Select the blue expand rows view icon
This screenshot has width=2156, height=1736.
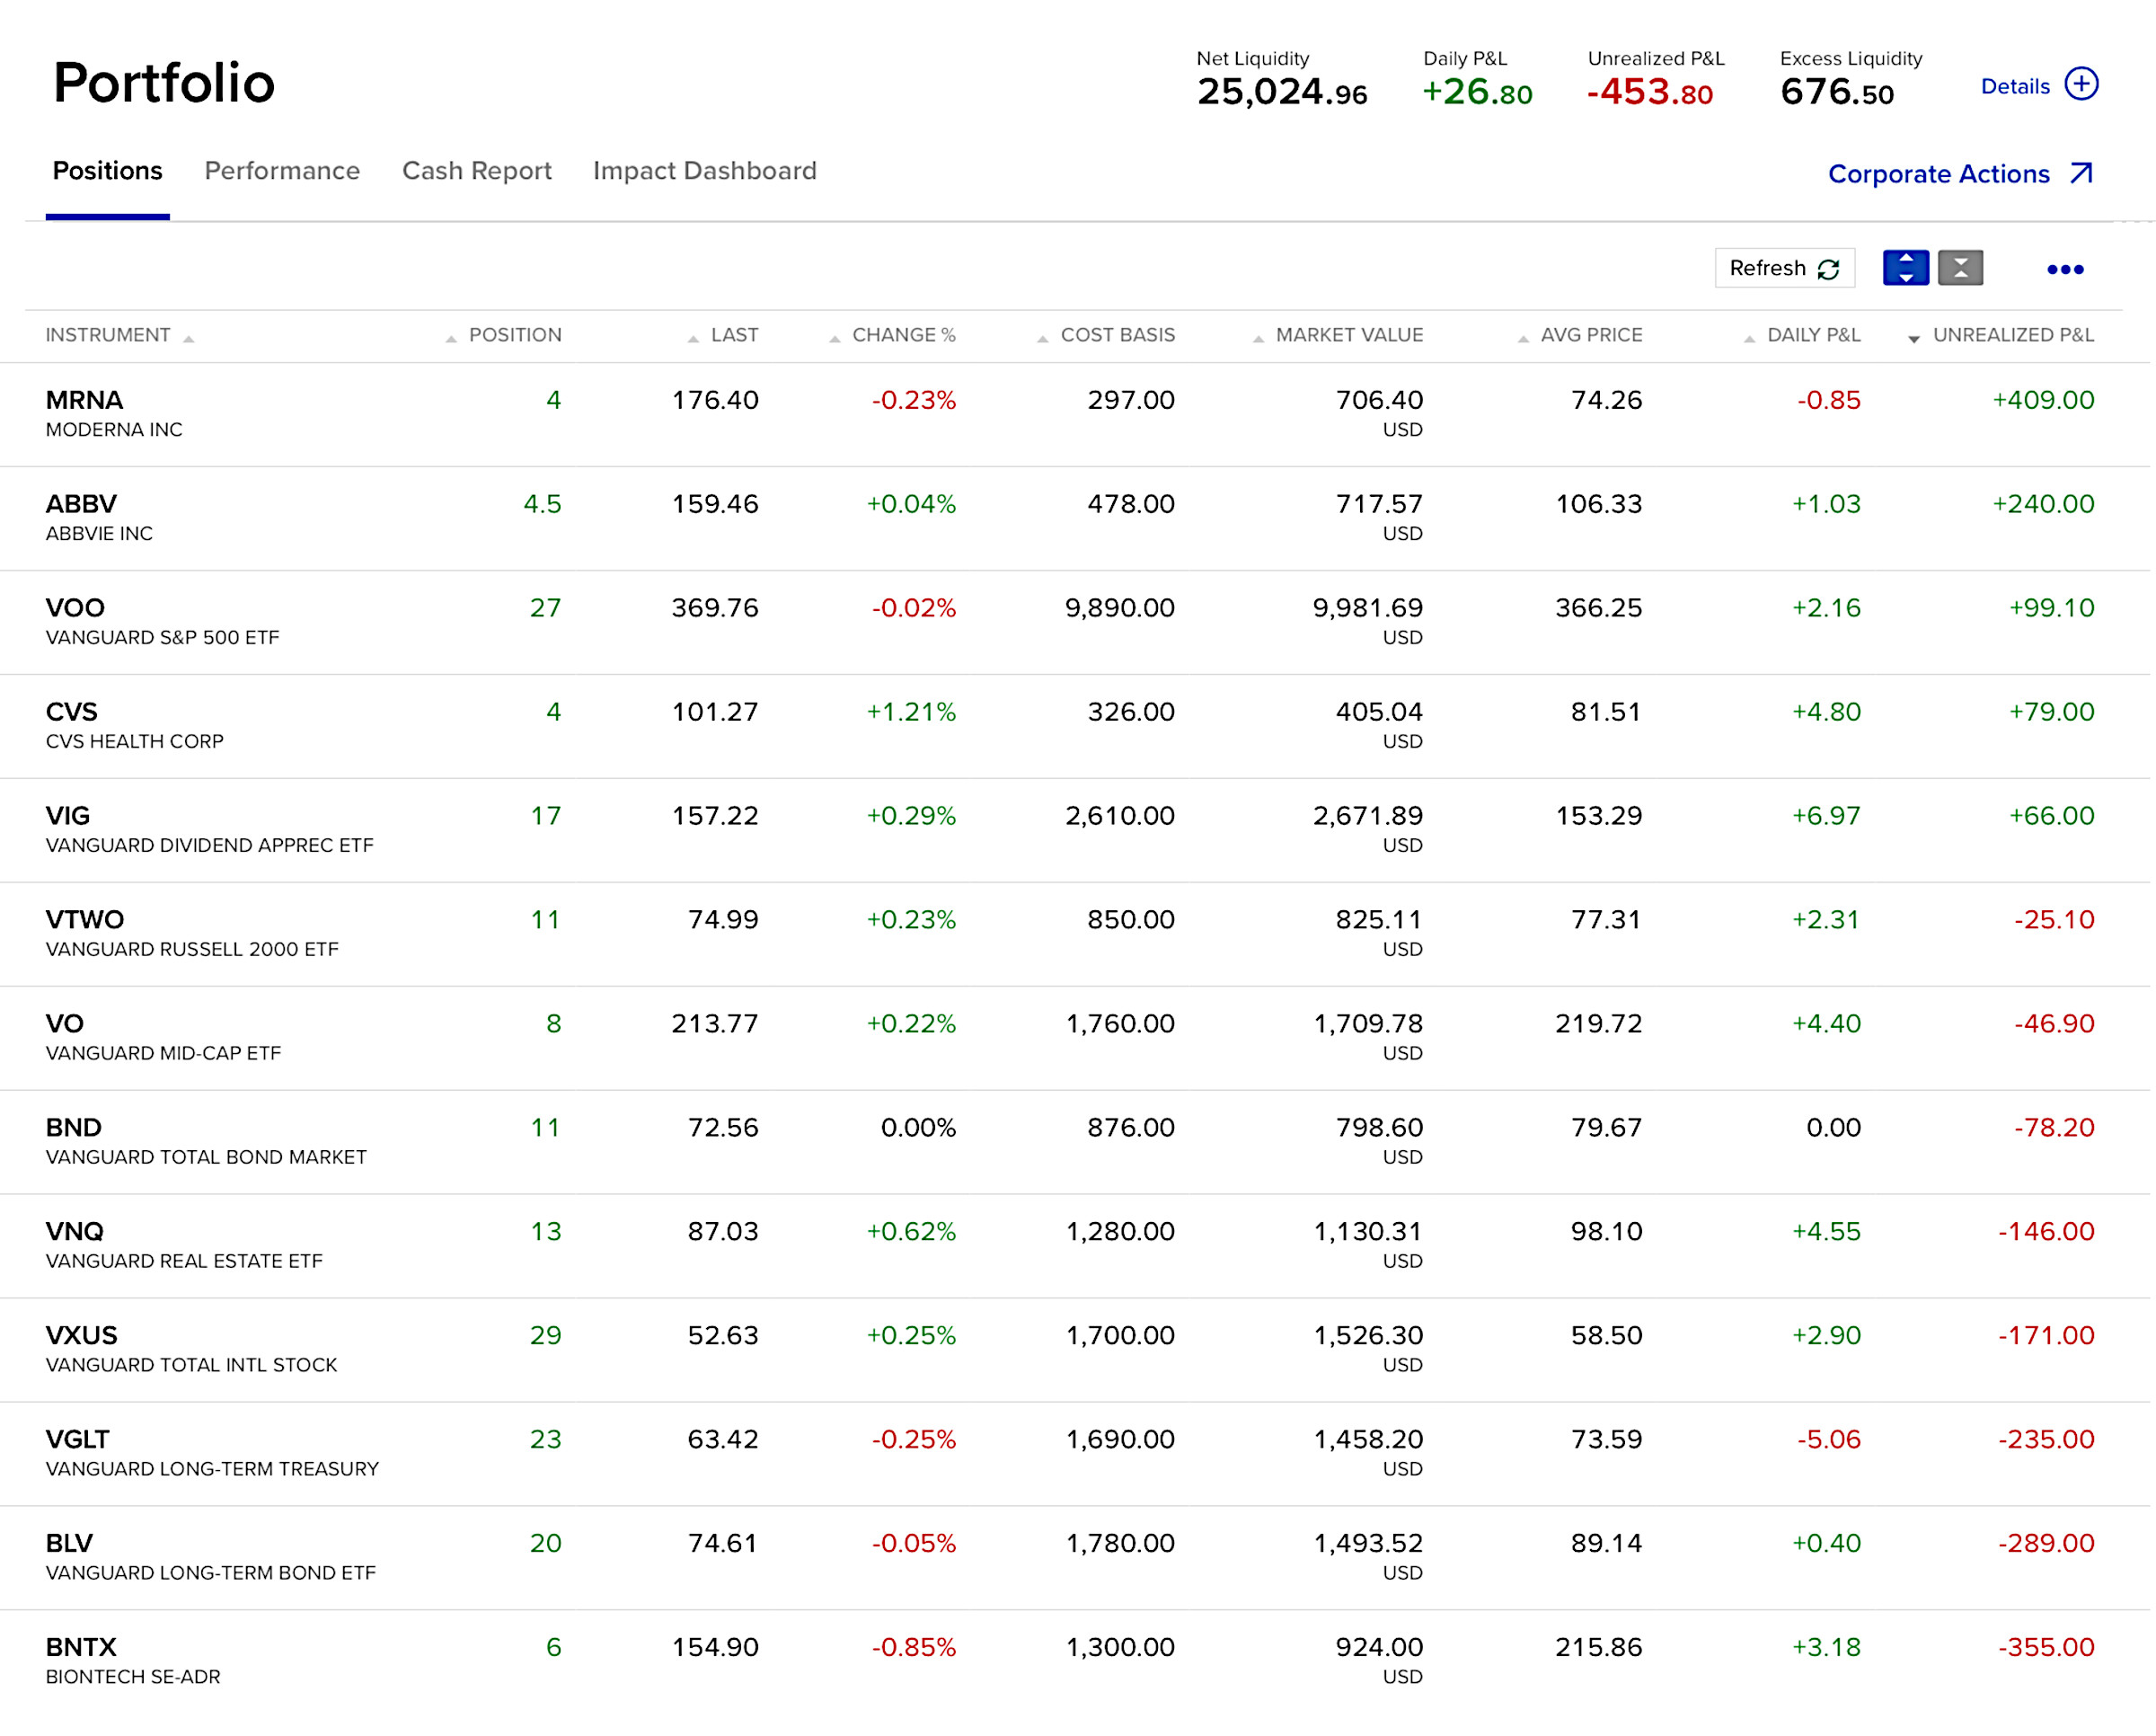pos(1906,268)
